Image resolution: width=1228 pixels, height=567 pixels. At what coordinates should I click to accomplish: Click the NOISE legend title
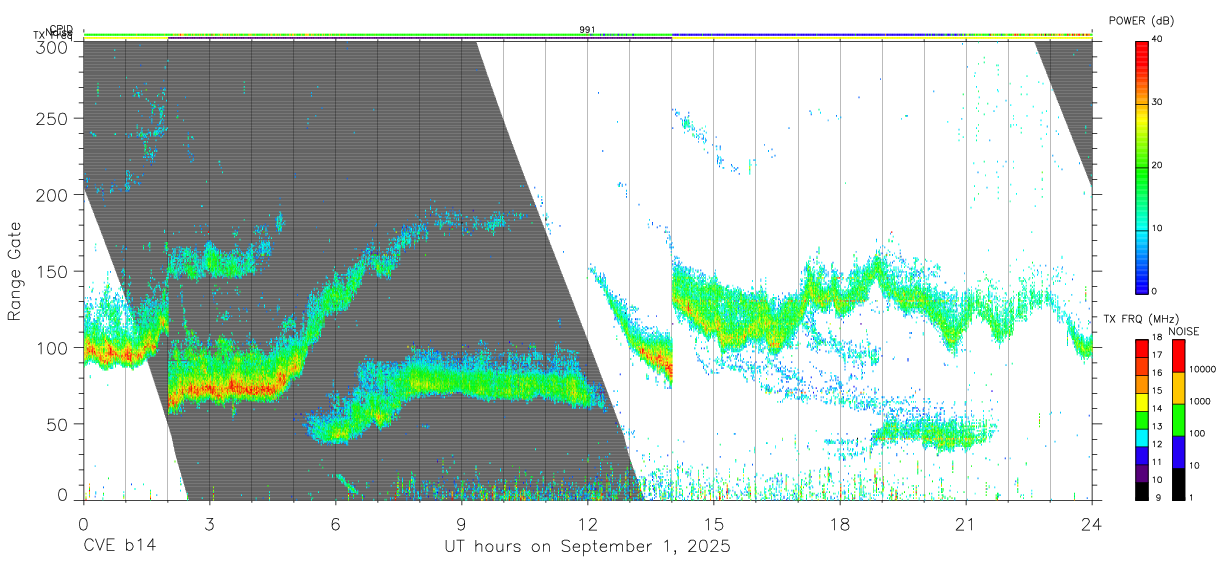[x=1186, y=331]
